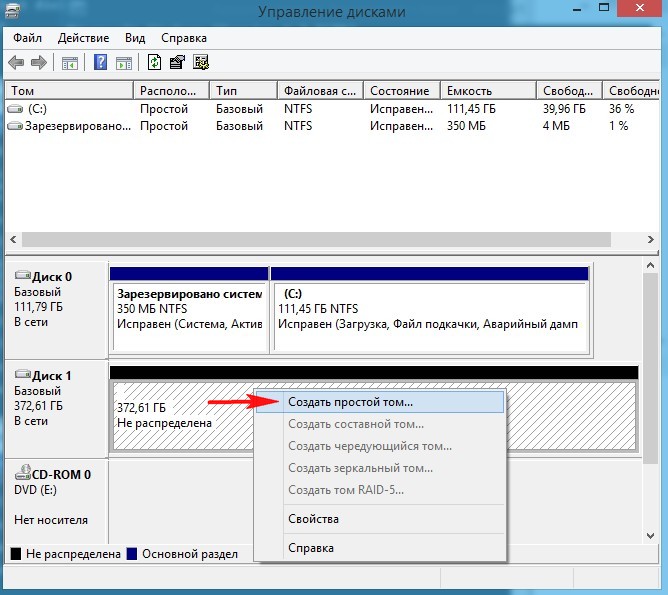Open help via blue question mark icon
The height and width of the screenshot is (595, 668).
point(100,62)
